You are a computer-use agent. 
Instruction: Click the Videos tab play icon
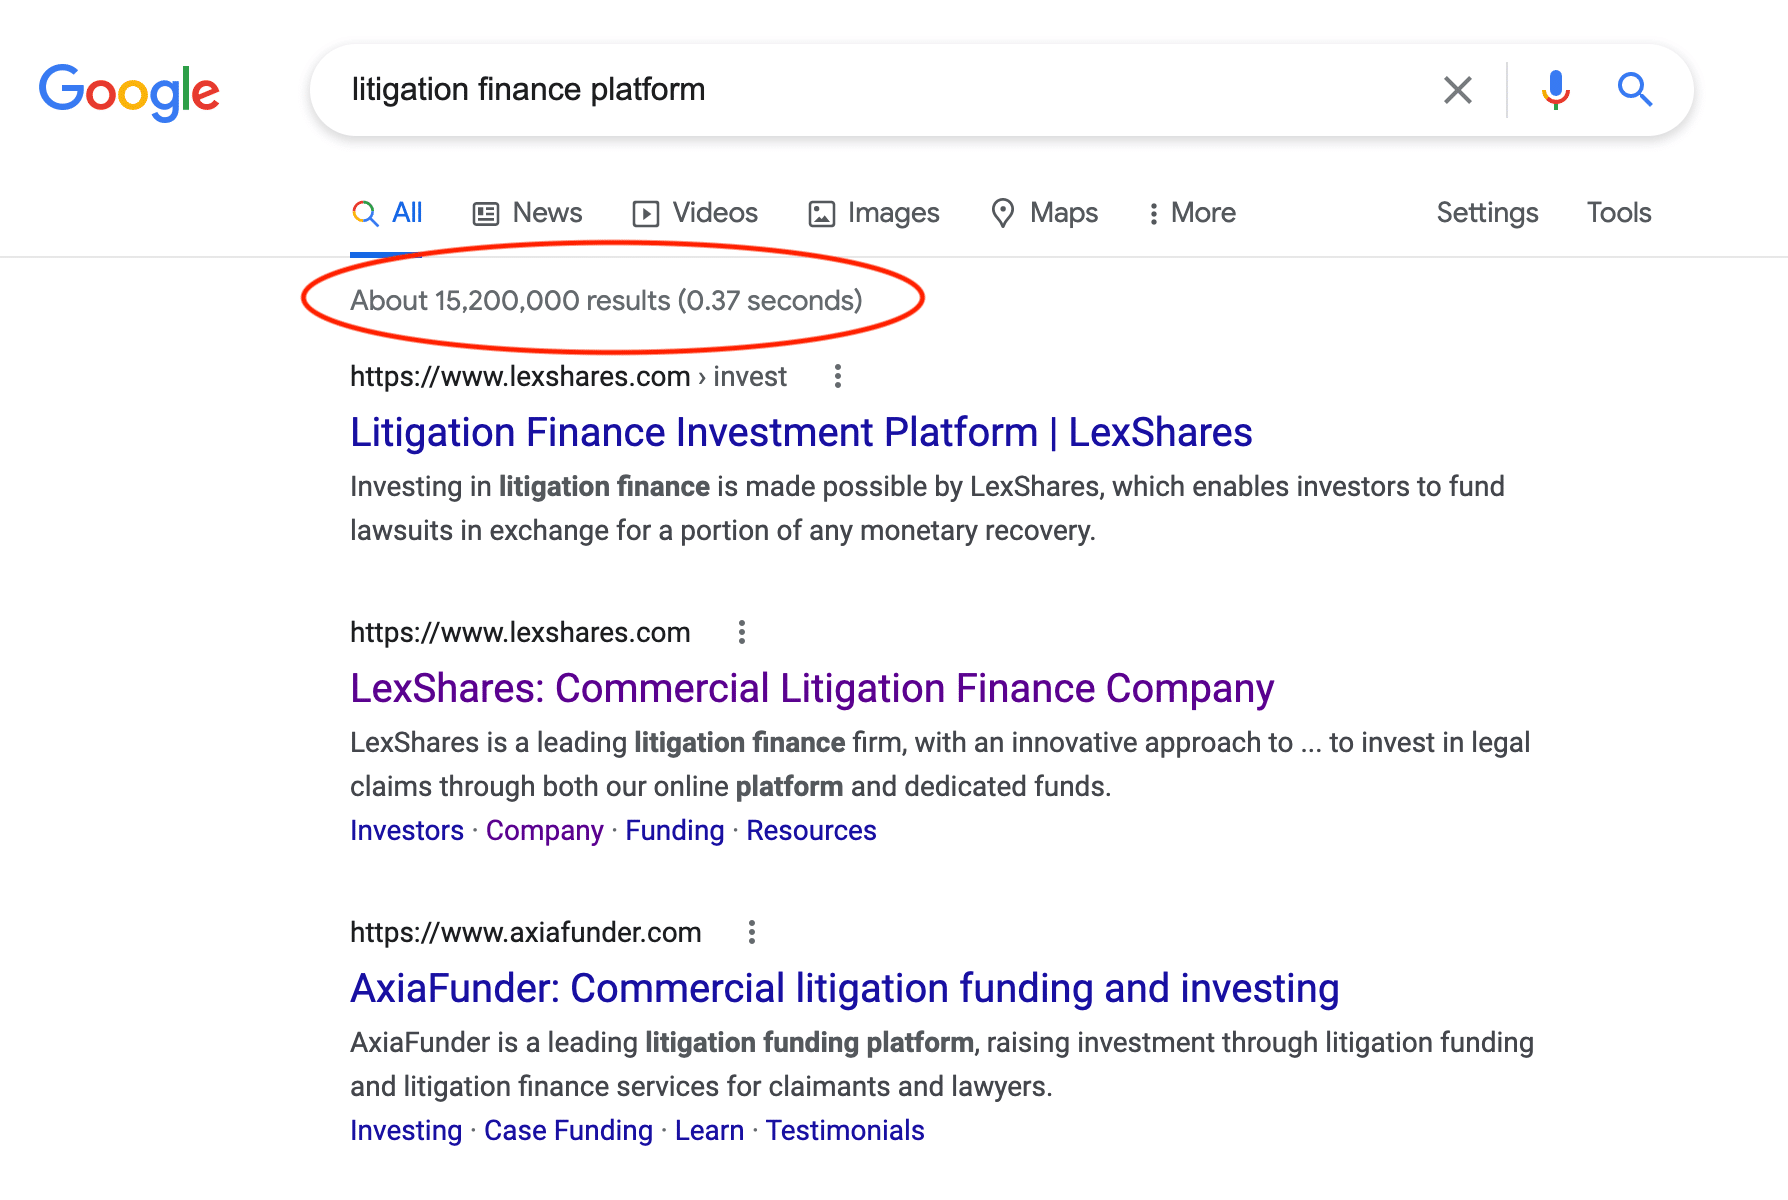point(646,214)
